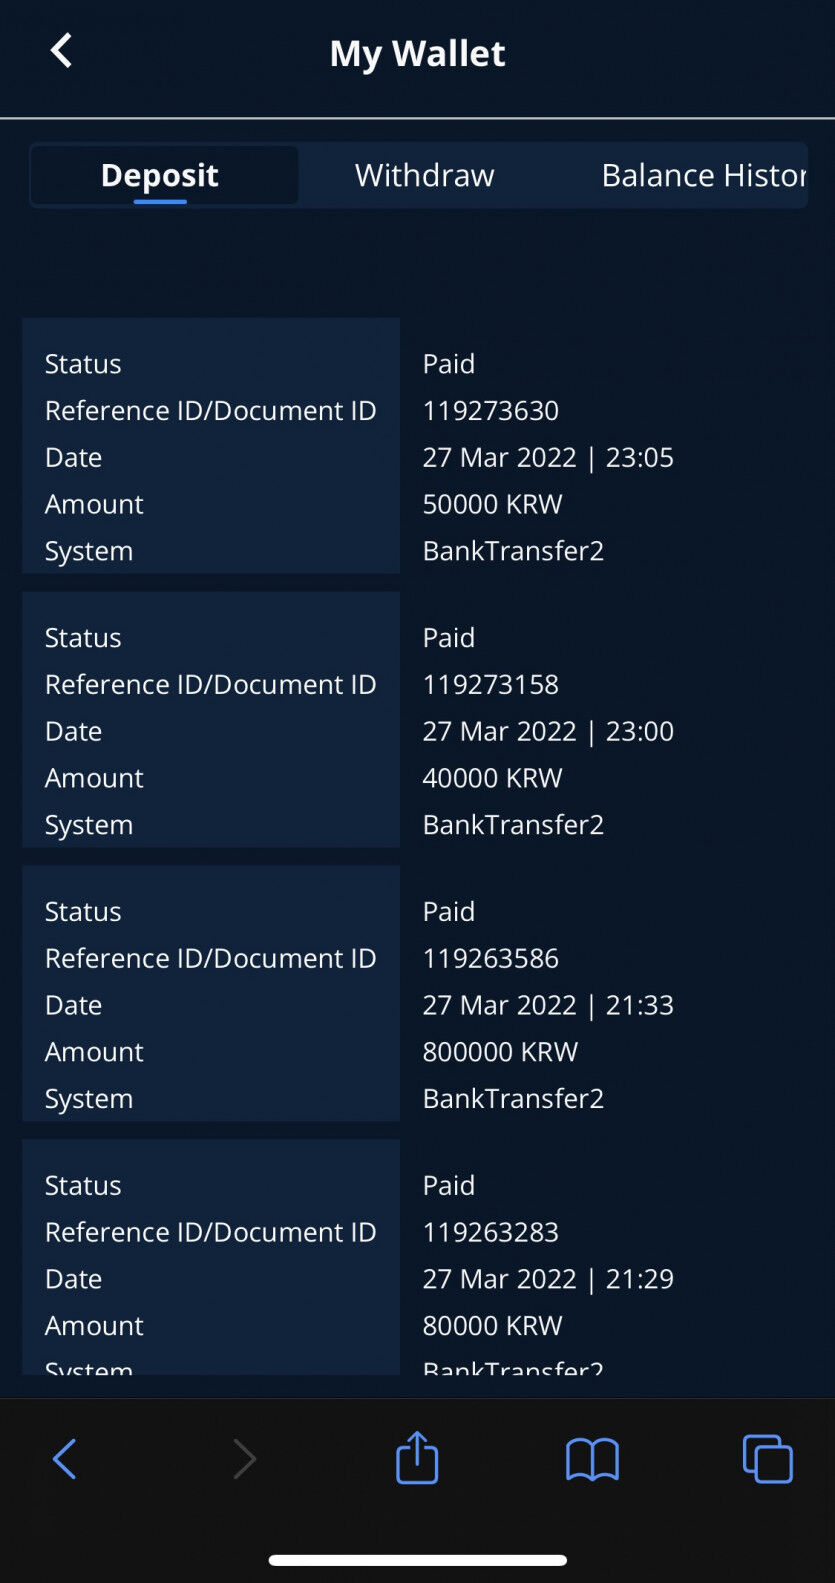835x1583 pixels.
Task: Tap the date 27 Mar 2022 | 23:05
Action: (548, 457)
